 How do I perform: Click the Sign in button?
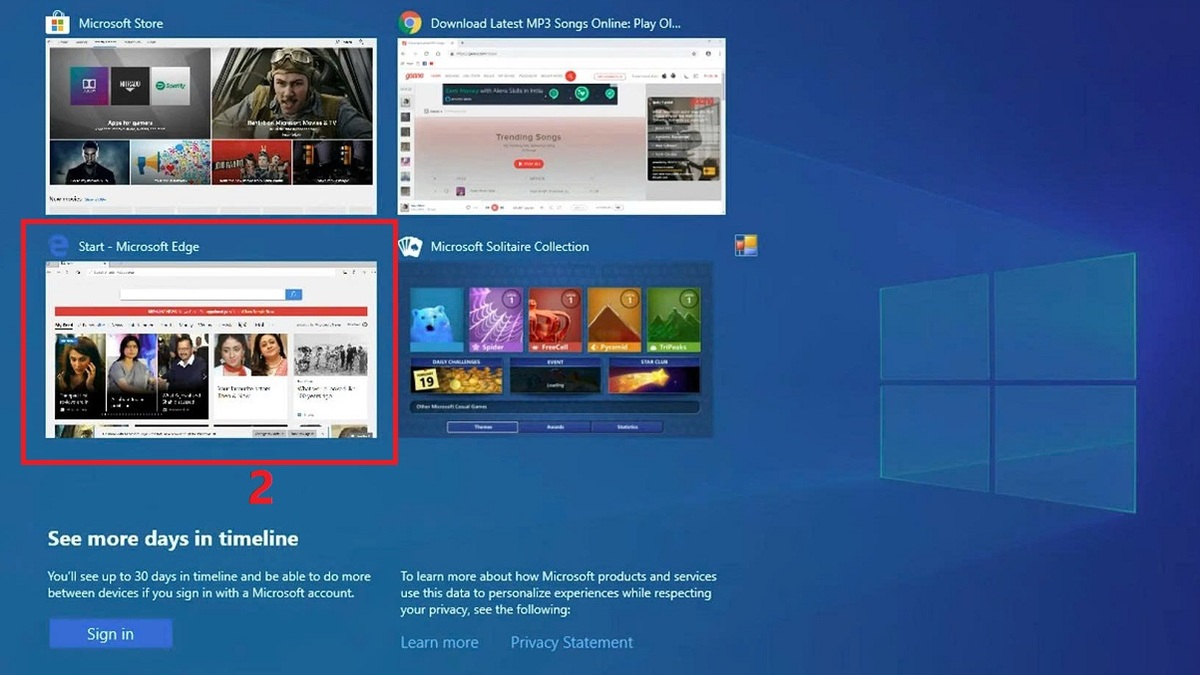(110, 634)
